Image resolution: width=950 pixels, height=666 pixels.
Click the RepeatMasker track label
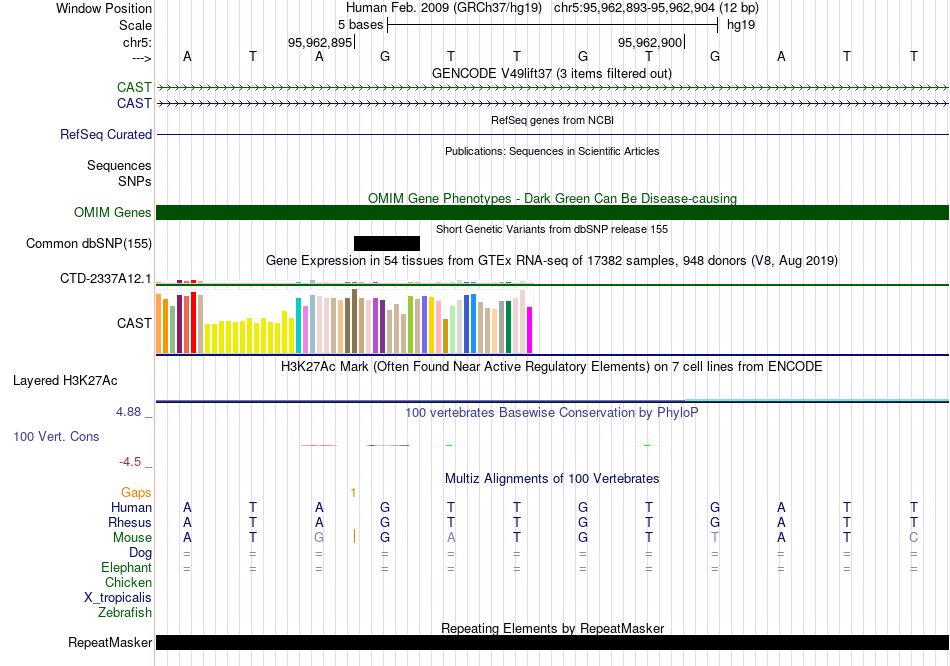tap(110, 642)
